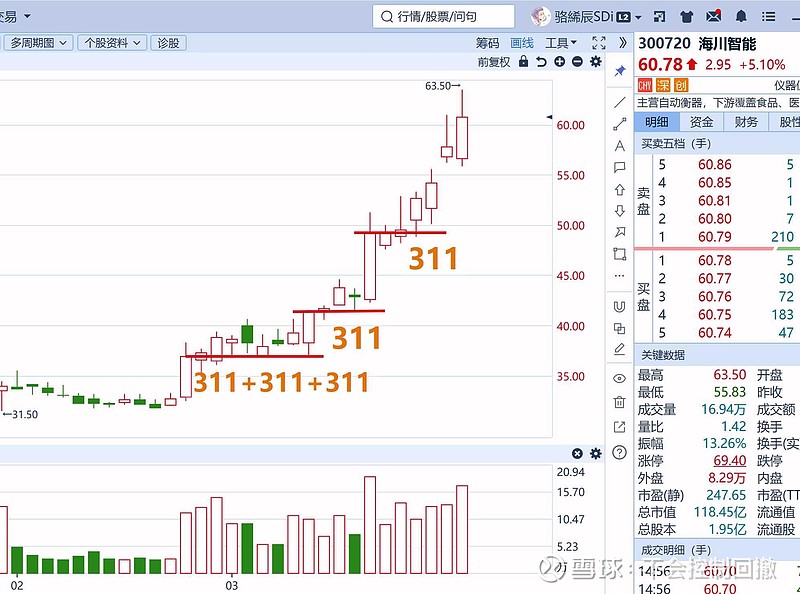Screen dimensions: 800x594
Task: Click the 创 board badge
Action: point(681,85)
